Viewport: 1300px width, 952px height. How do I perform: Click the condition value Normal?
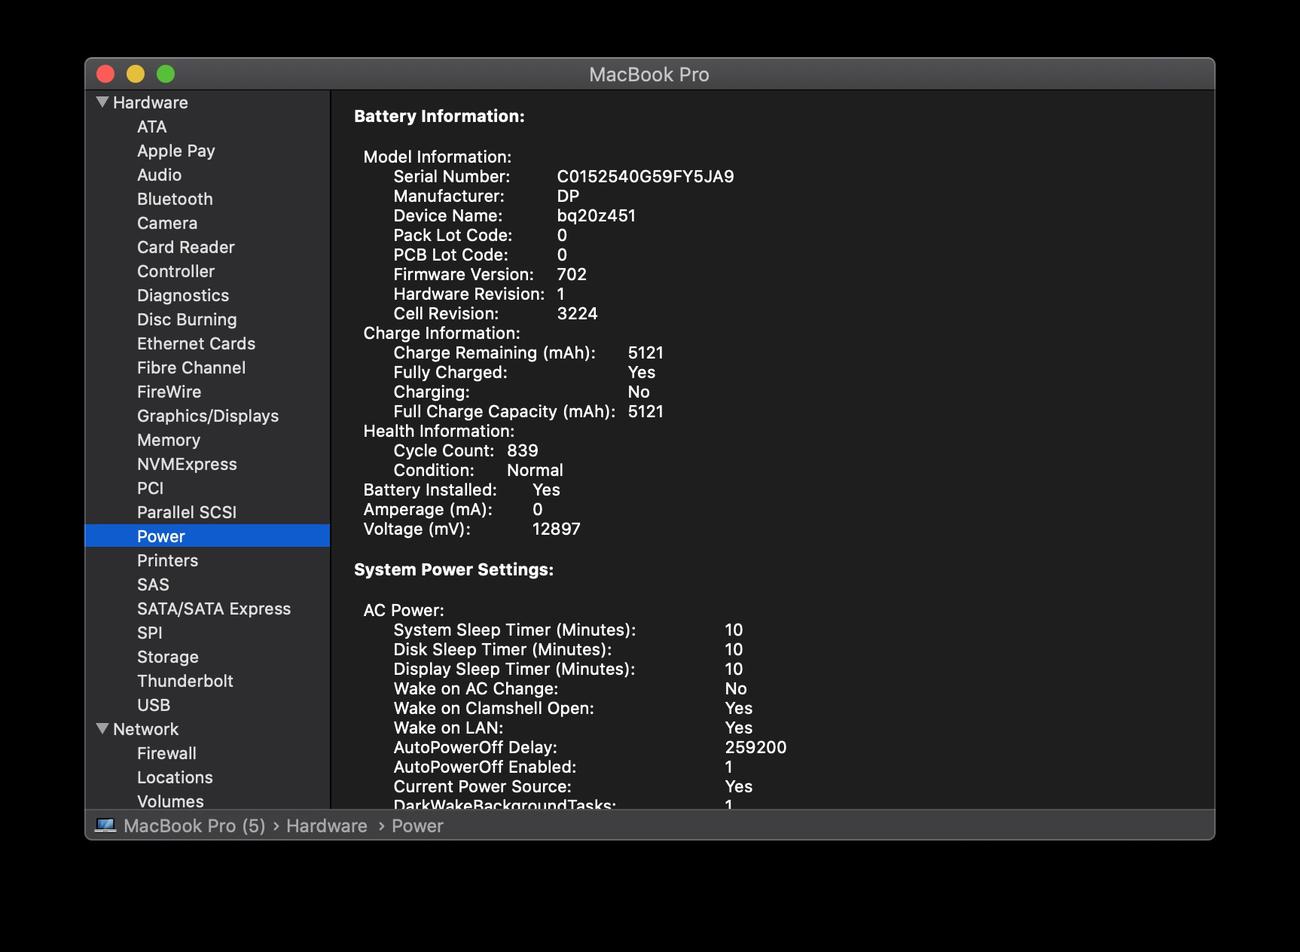(535, 470)
